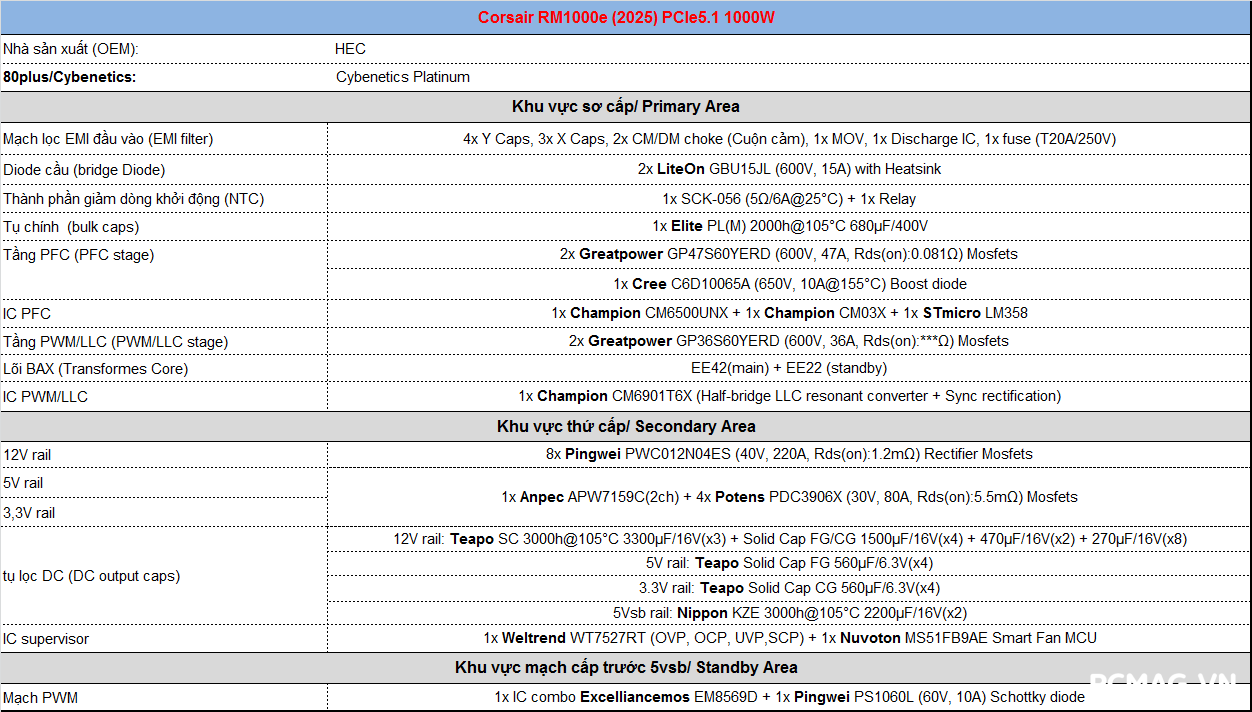Click the EE42 transformer core cell
This screenshot has width=1252, height=712.
[789, 368]
